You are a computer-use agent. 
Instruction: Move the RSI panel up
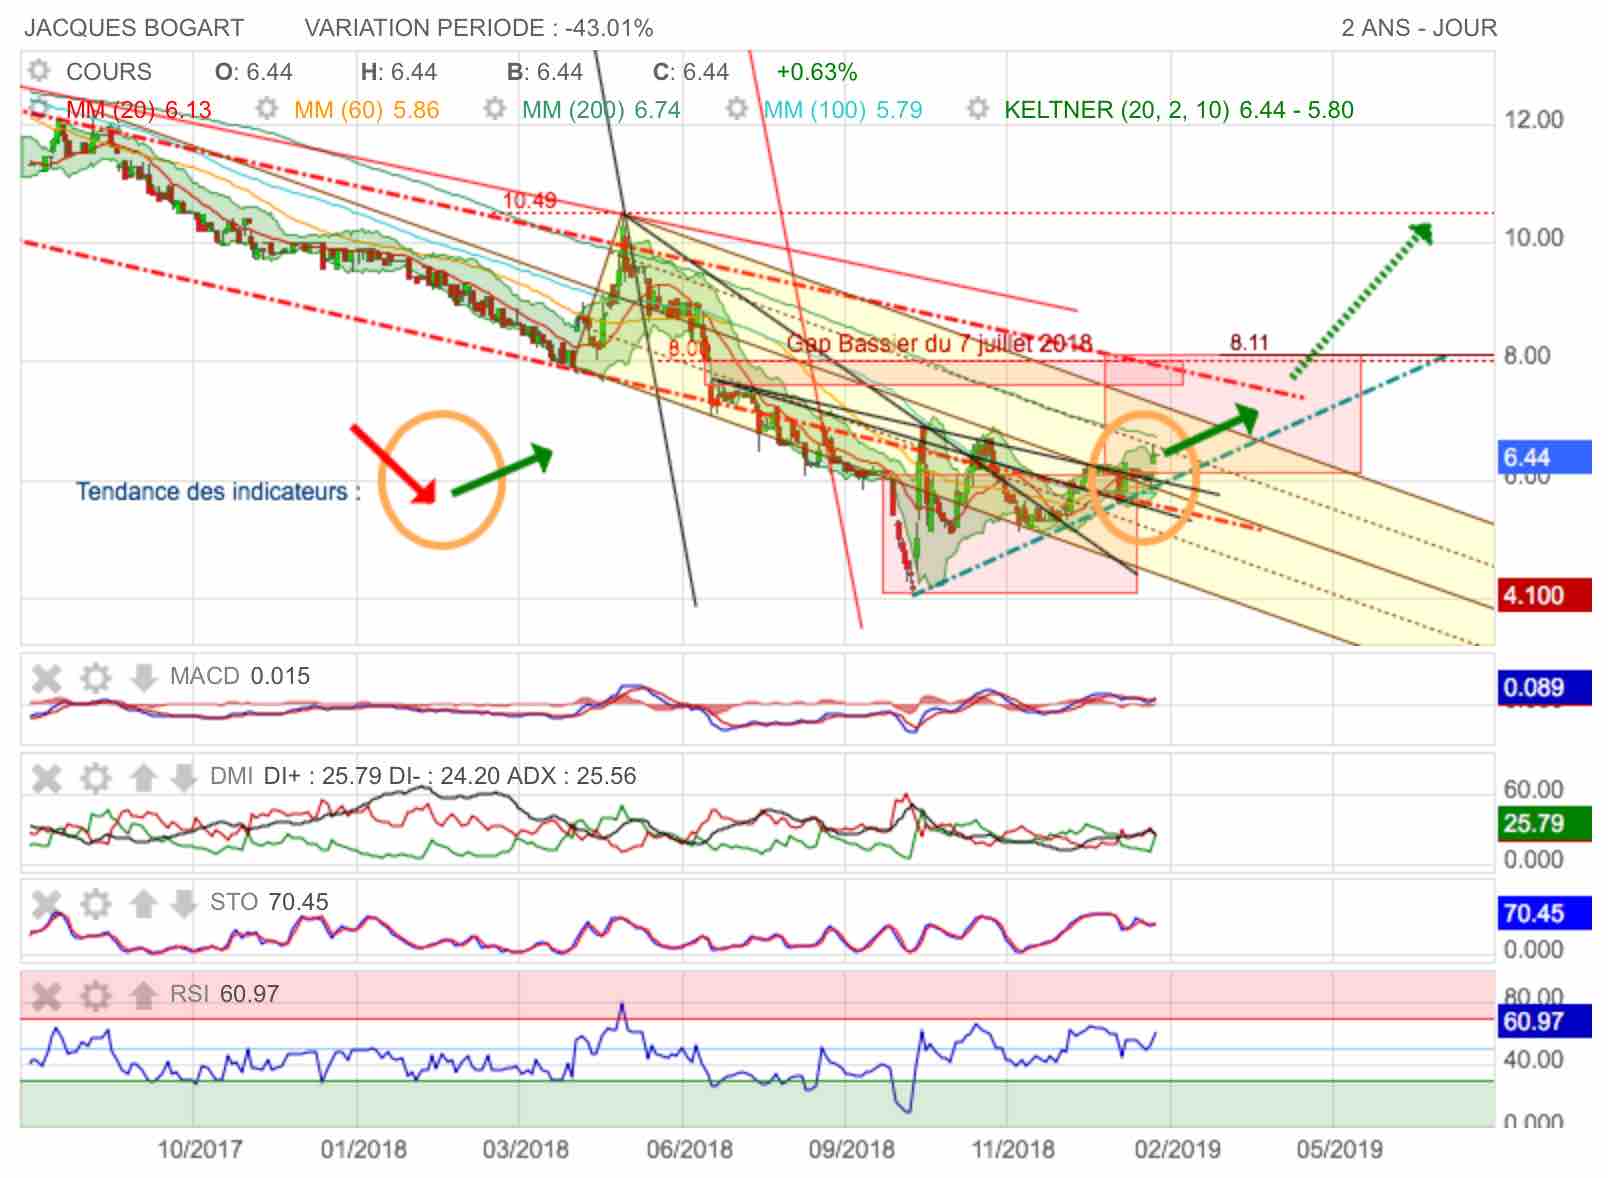[x=144, y=995]
